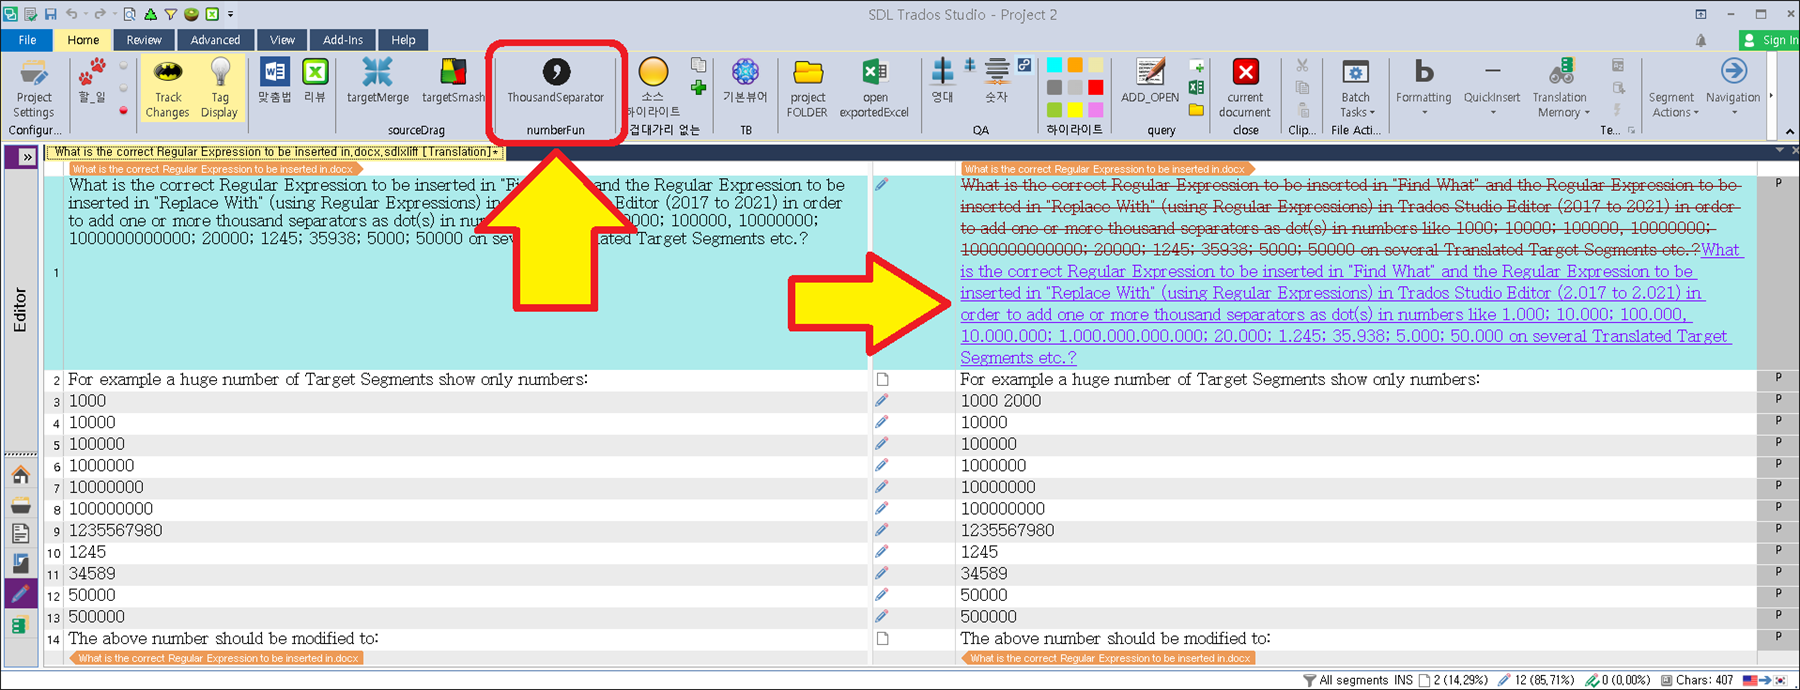The width and height of the screenshot is (1800, 690).
Task: Click the save icon in quick access toolbar
Action: tap(51, 14)
